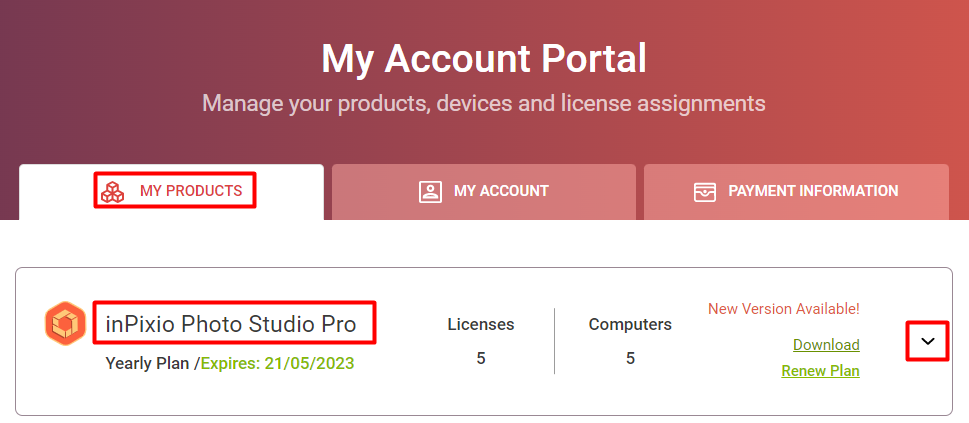Click the number 5 under Computers
The width and height of the screenshot is (969, 423).
(630, 358)
